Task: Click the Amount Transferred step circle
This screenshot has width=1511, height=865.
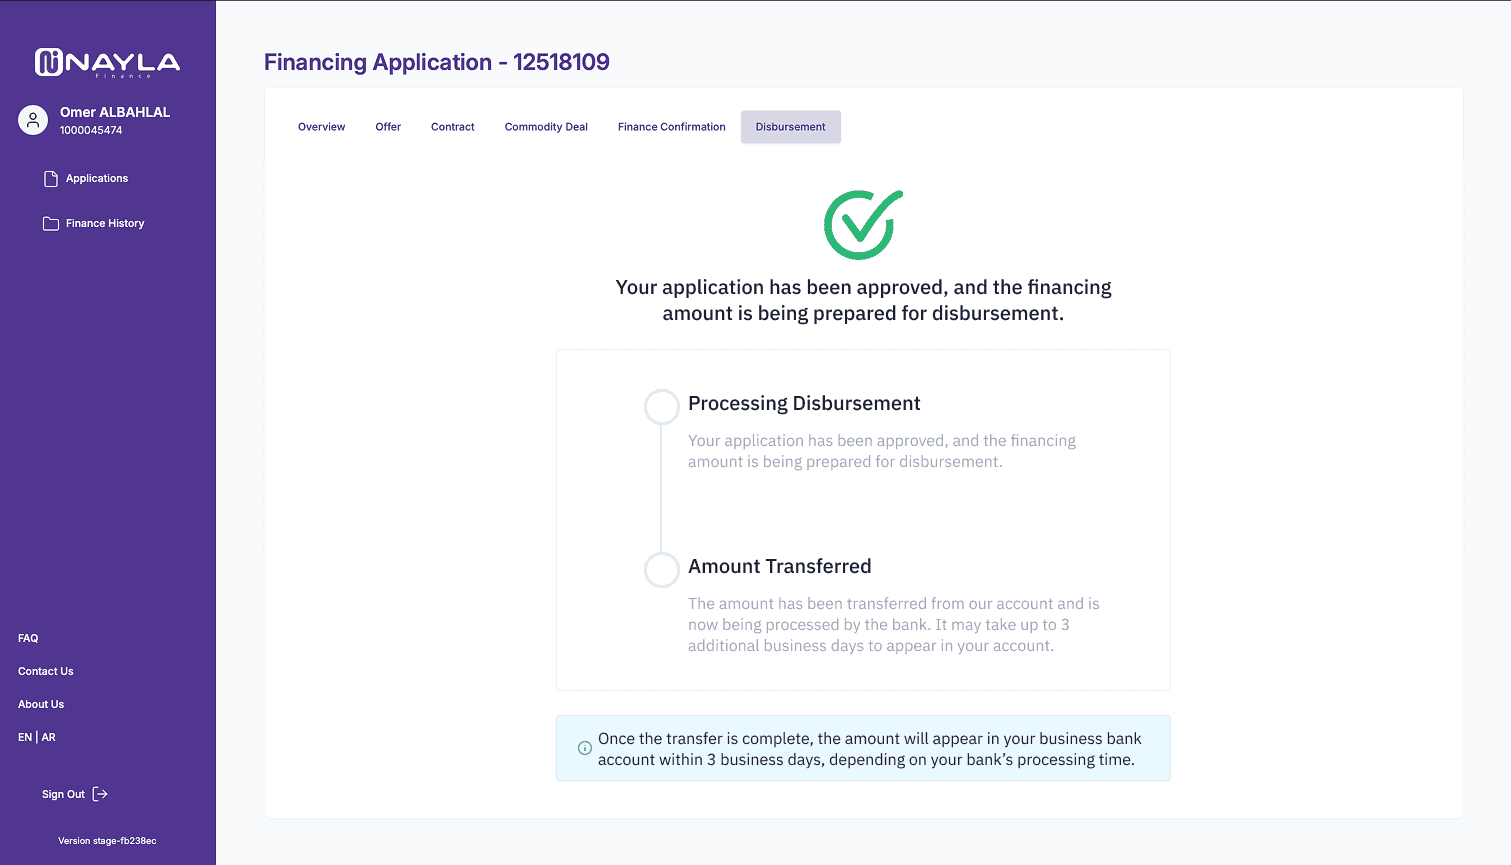Action: tap(662, 569)
